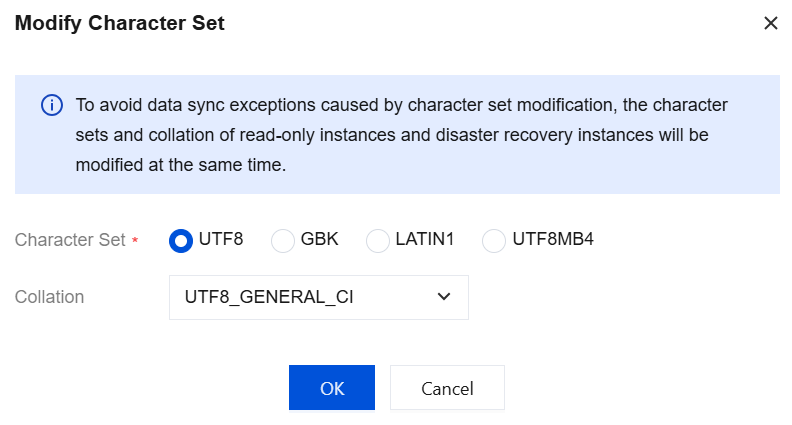Choose the GBK radio button circle
This screenshot has height=425, width=792.
pos(283,241)
